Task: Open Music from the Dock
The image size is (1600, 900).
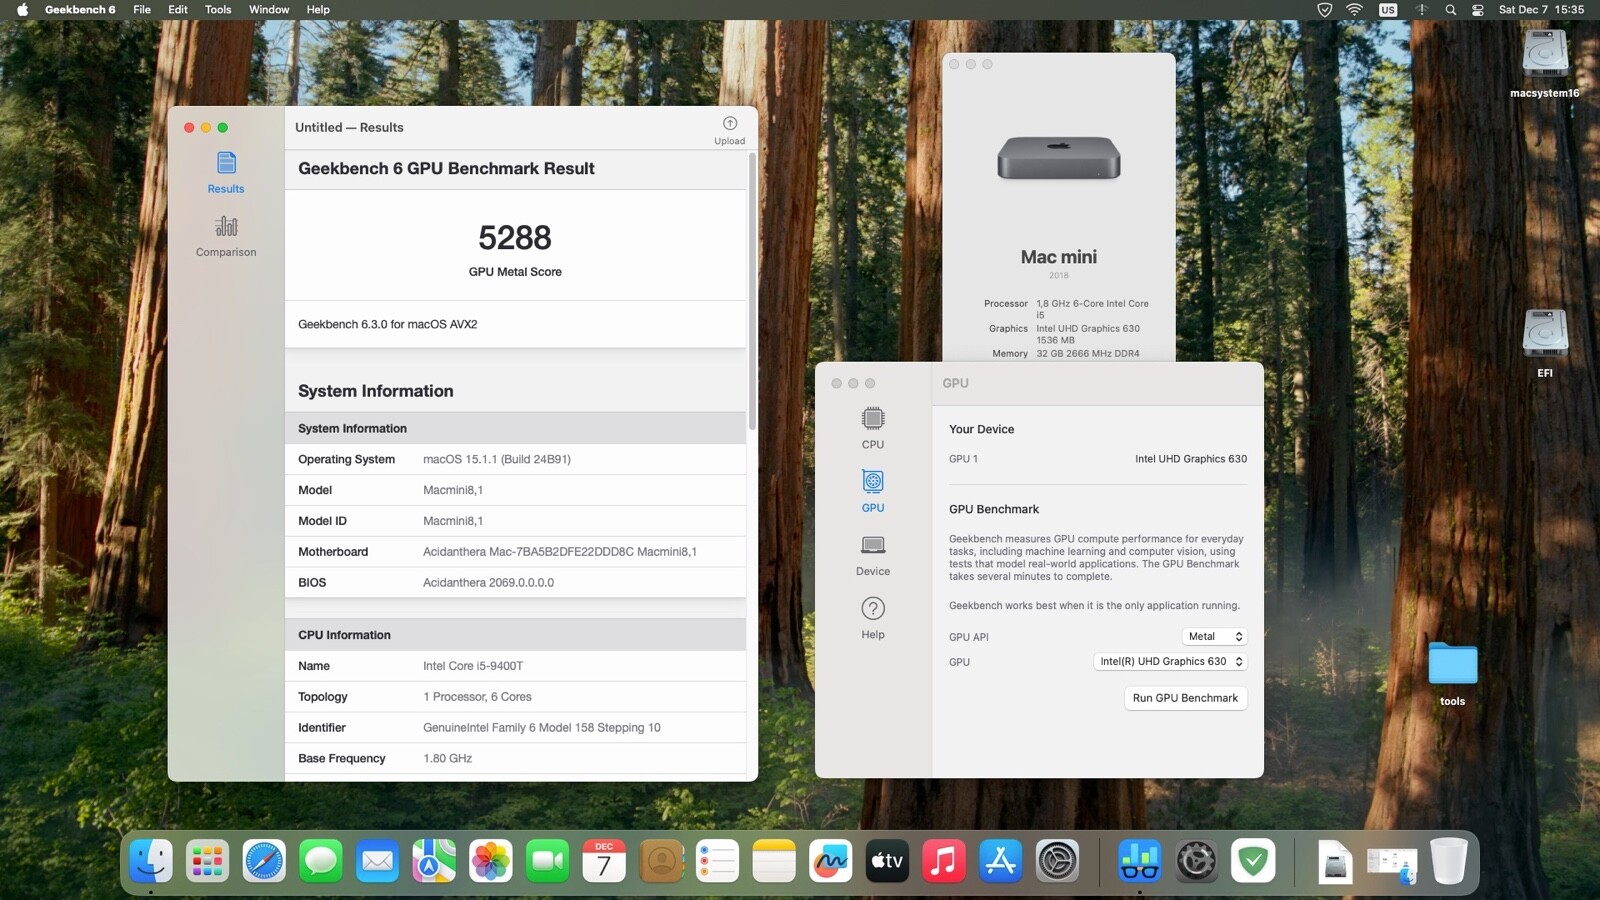Action: pyautogui.click(x=944, y=861)
